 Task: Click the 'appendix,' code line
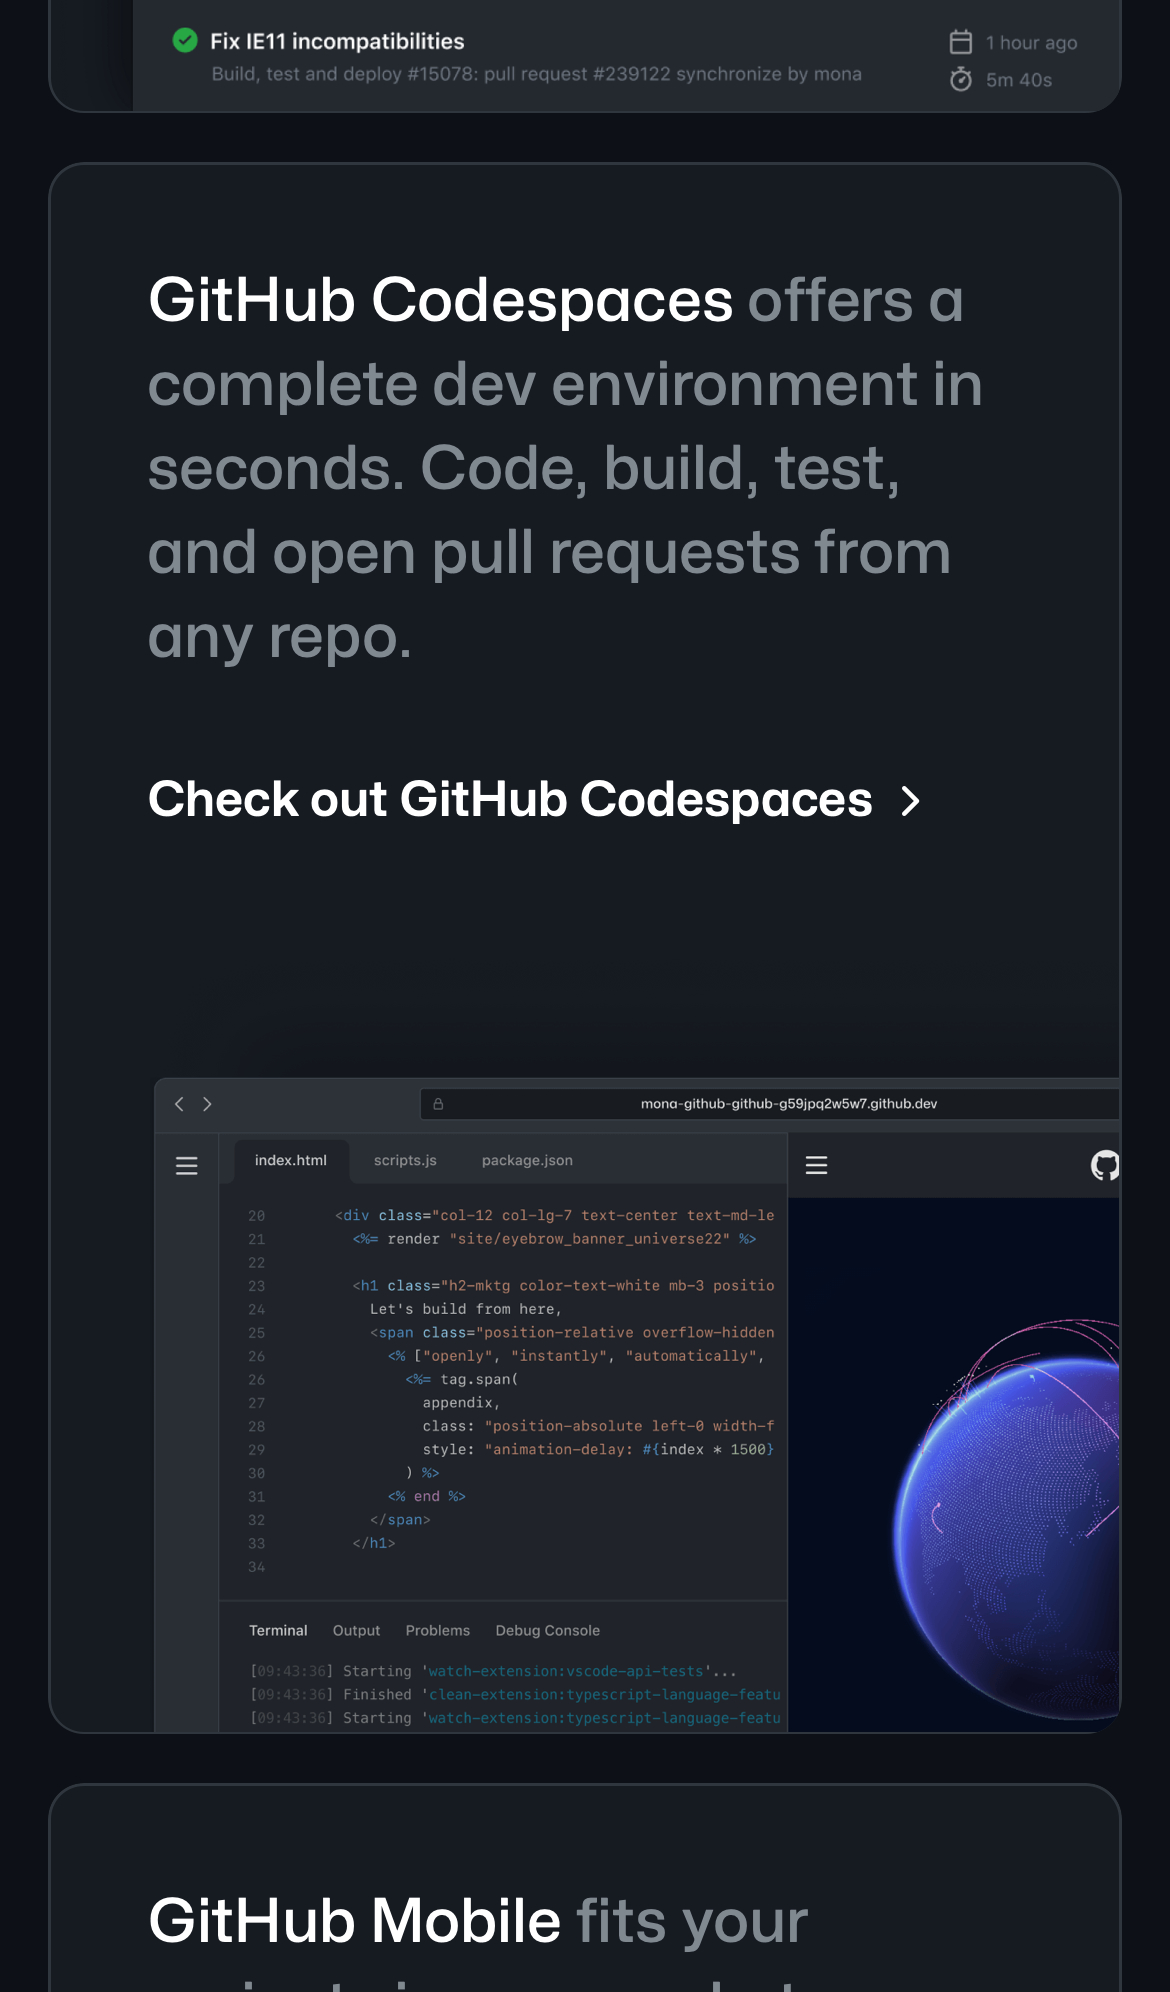pyautogui.click(x=461, y=1403)
